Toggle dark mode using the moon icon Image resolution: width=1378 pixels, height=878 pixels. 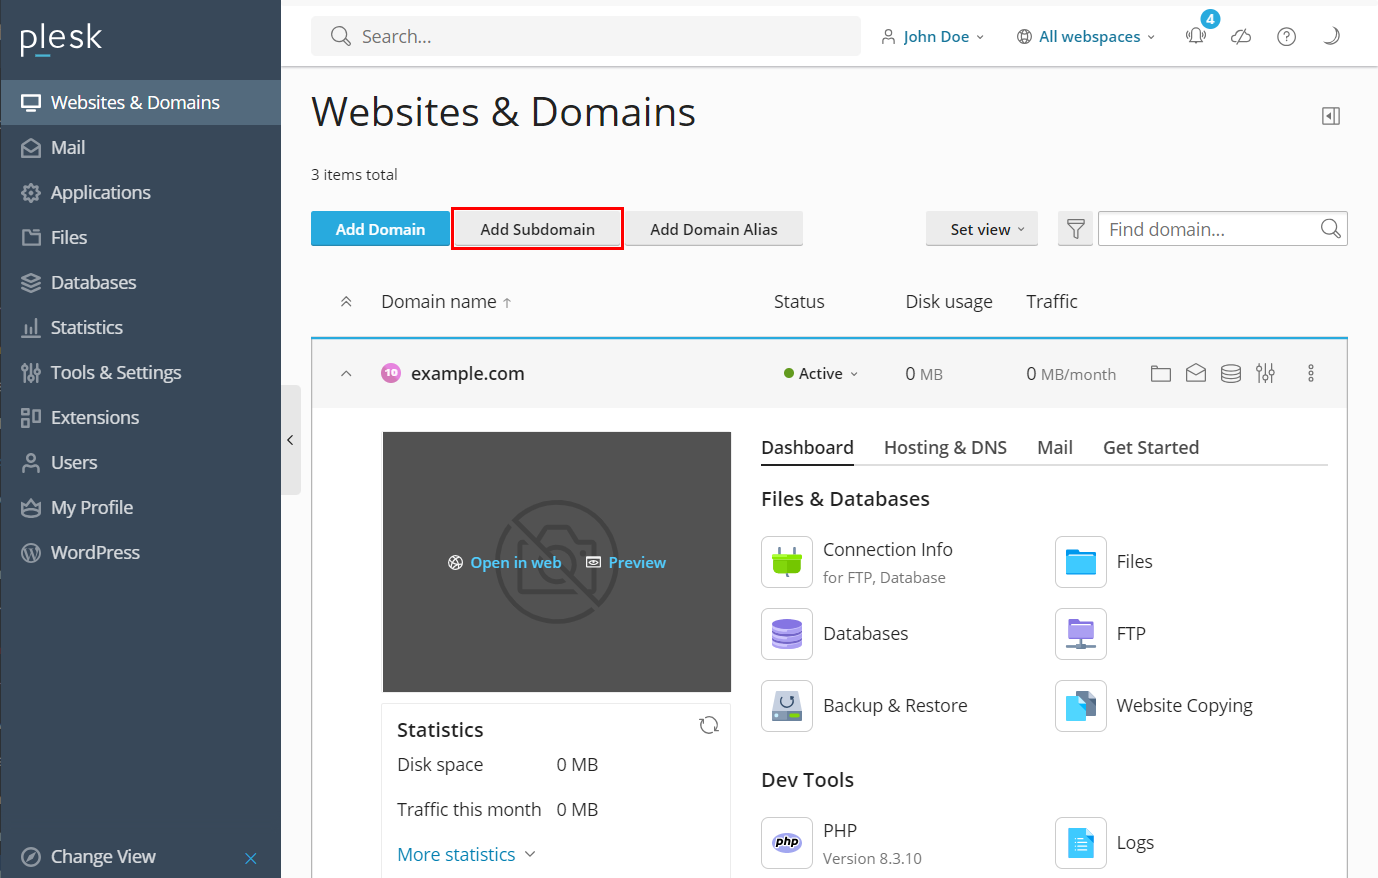[x=1331, y=36]
